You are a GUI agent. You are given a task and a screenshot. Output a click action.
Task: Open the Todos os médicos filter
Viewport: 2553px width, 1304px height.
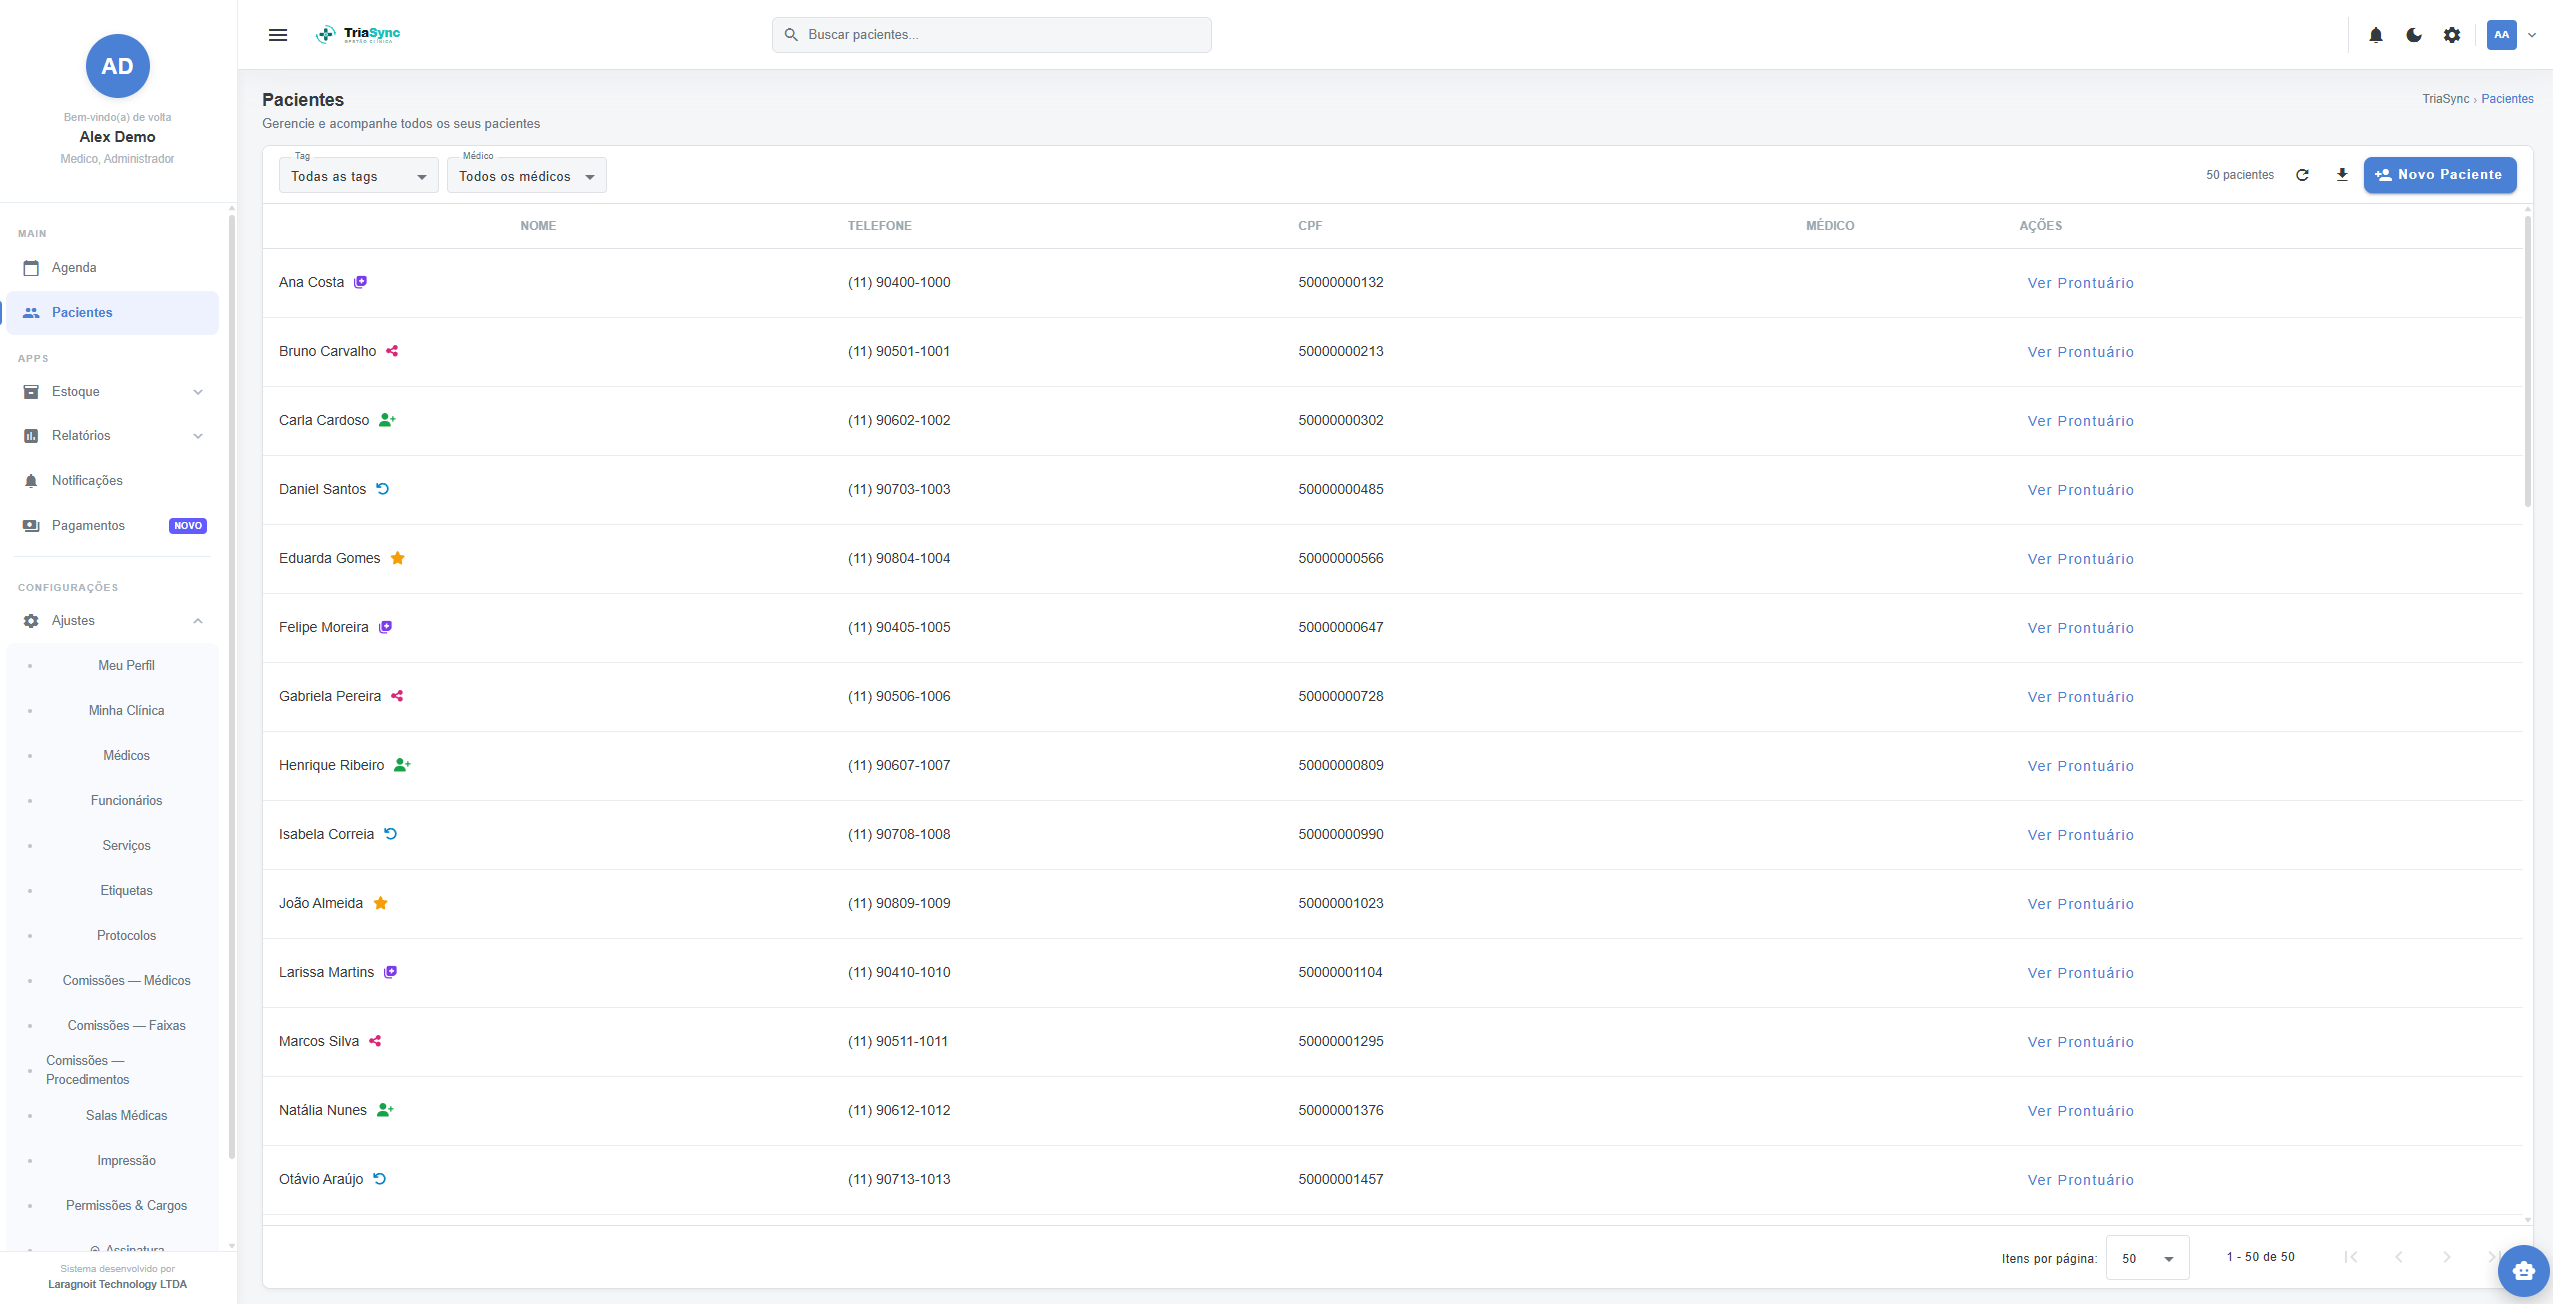526,176
